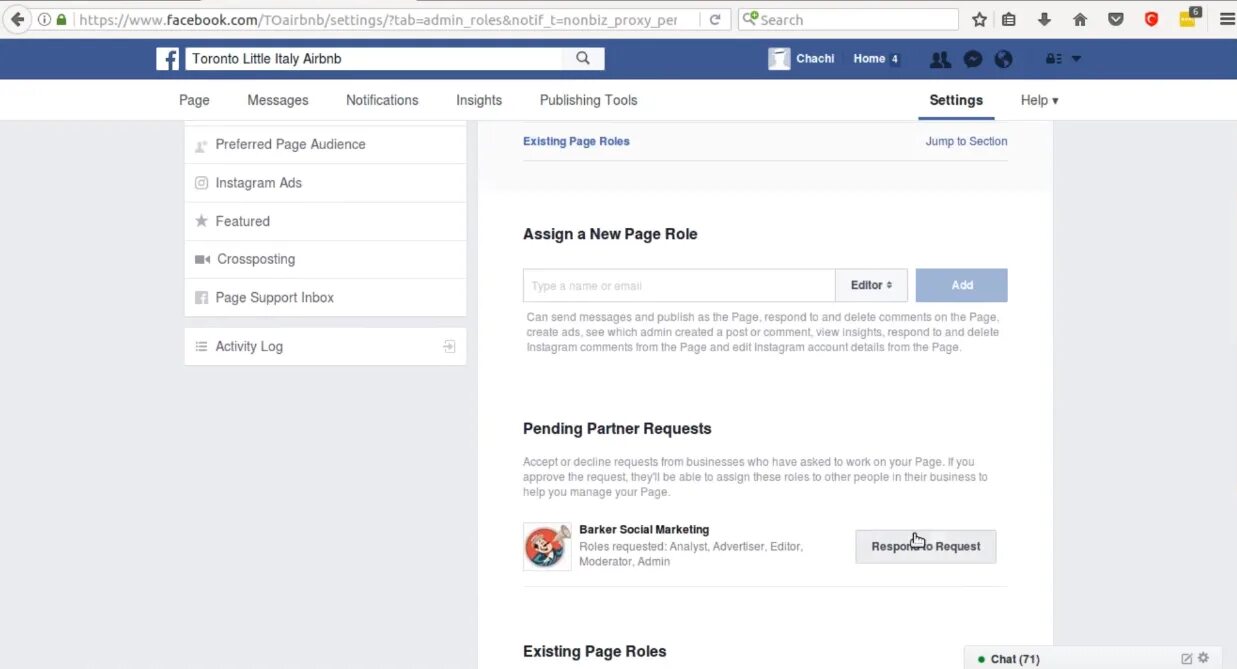Screen dimensions: 1237x669
Task: Open Publishing Tools tab
Action: pos(588,100)
